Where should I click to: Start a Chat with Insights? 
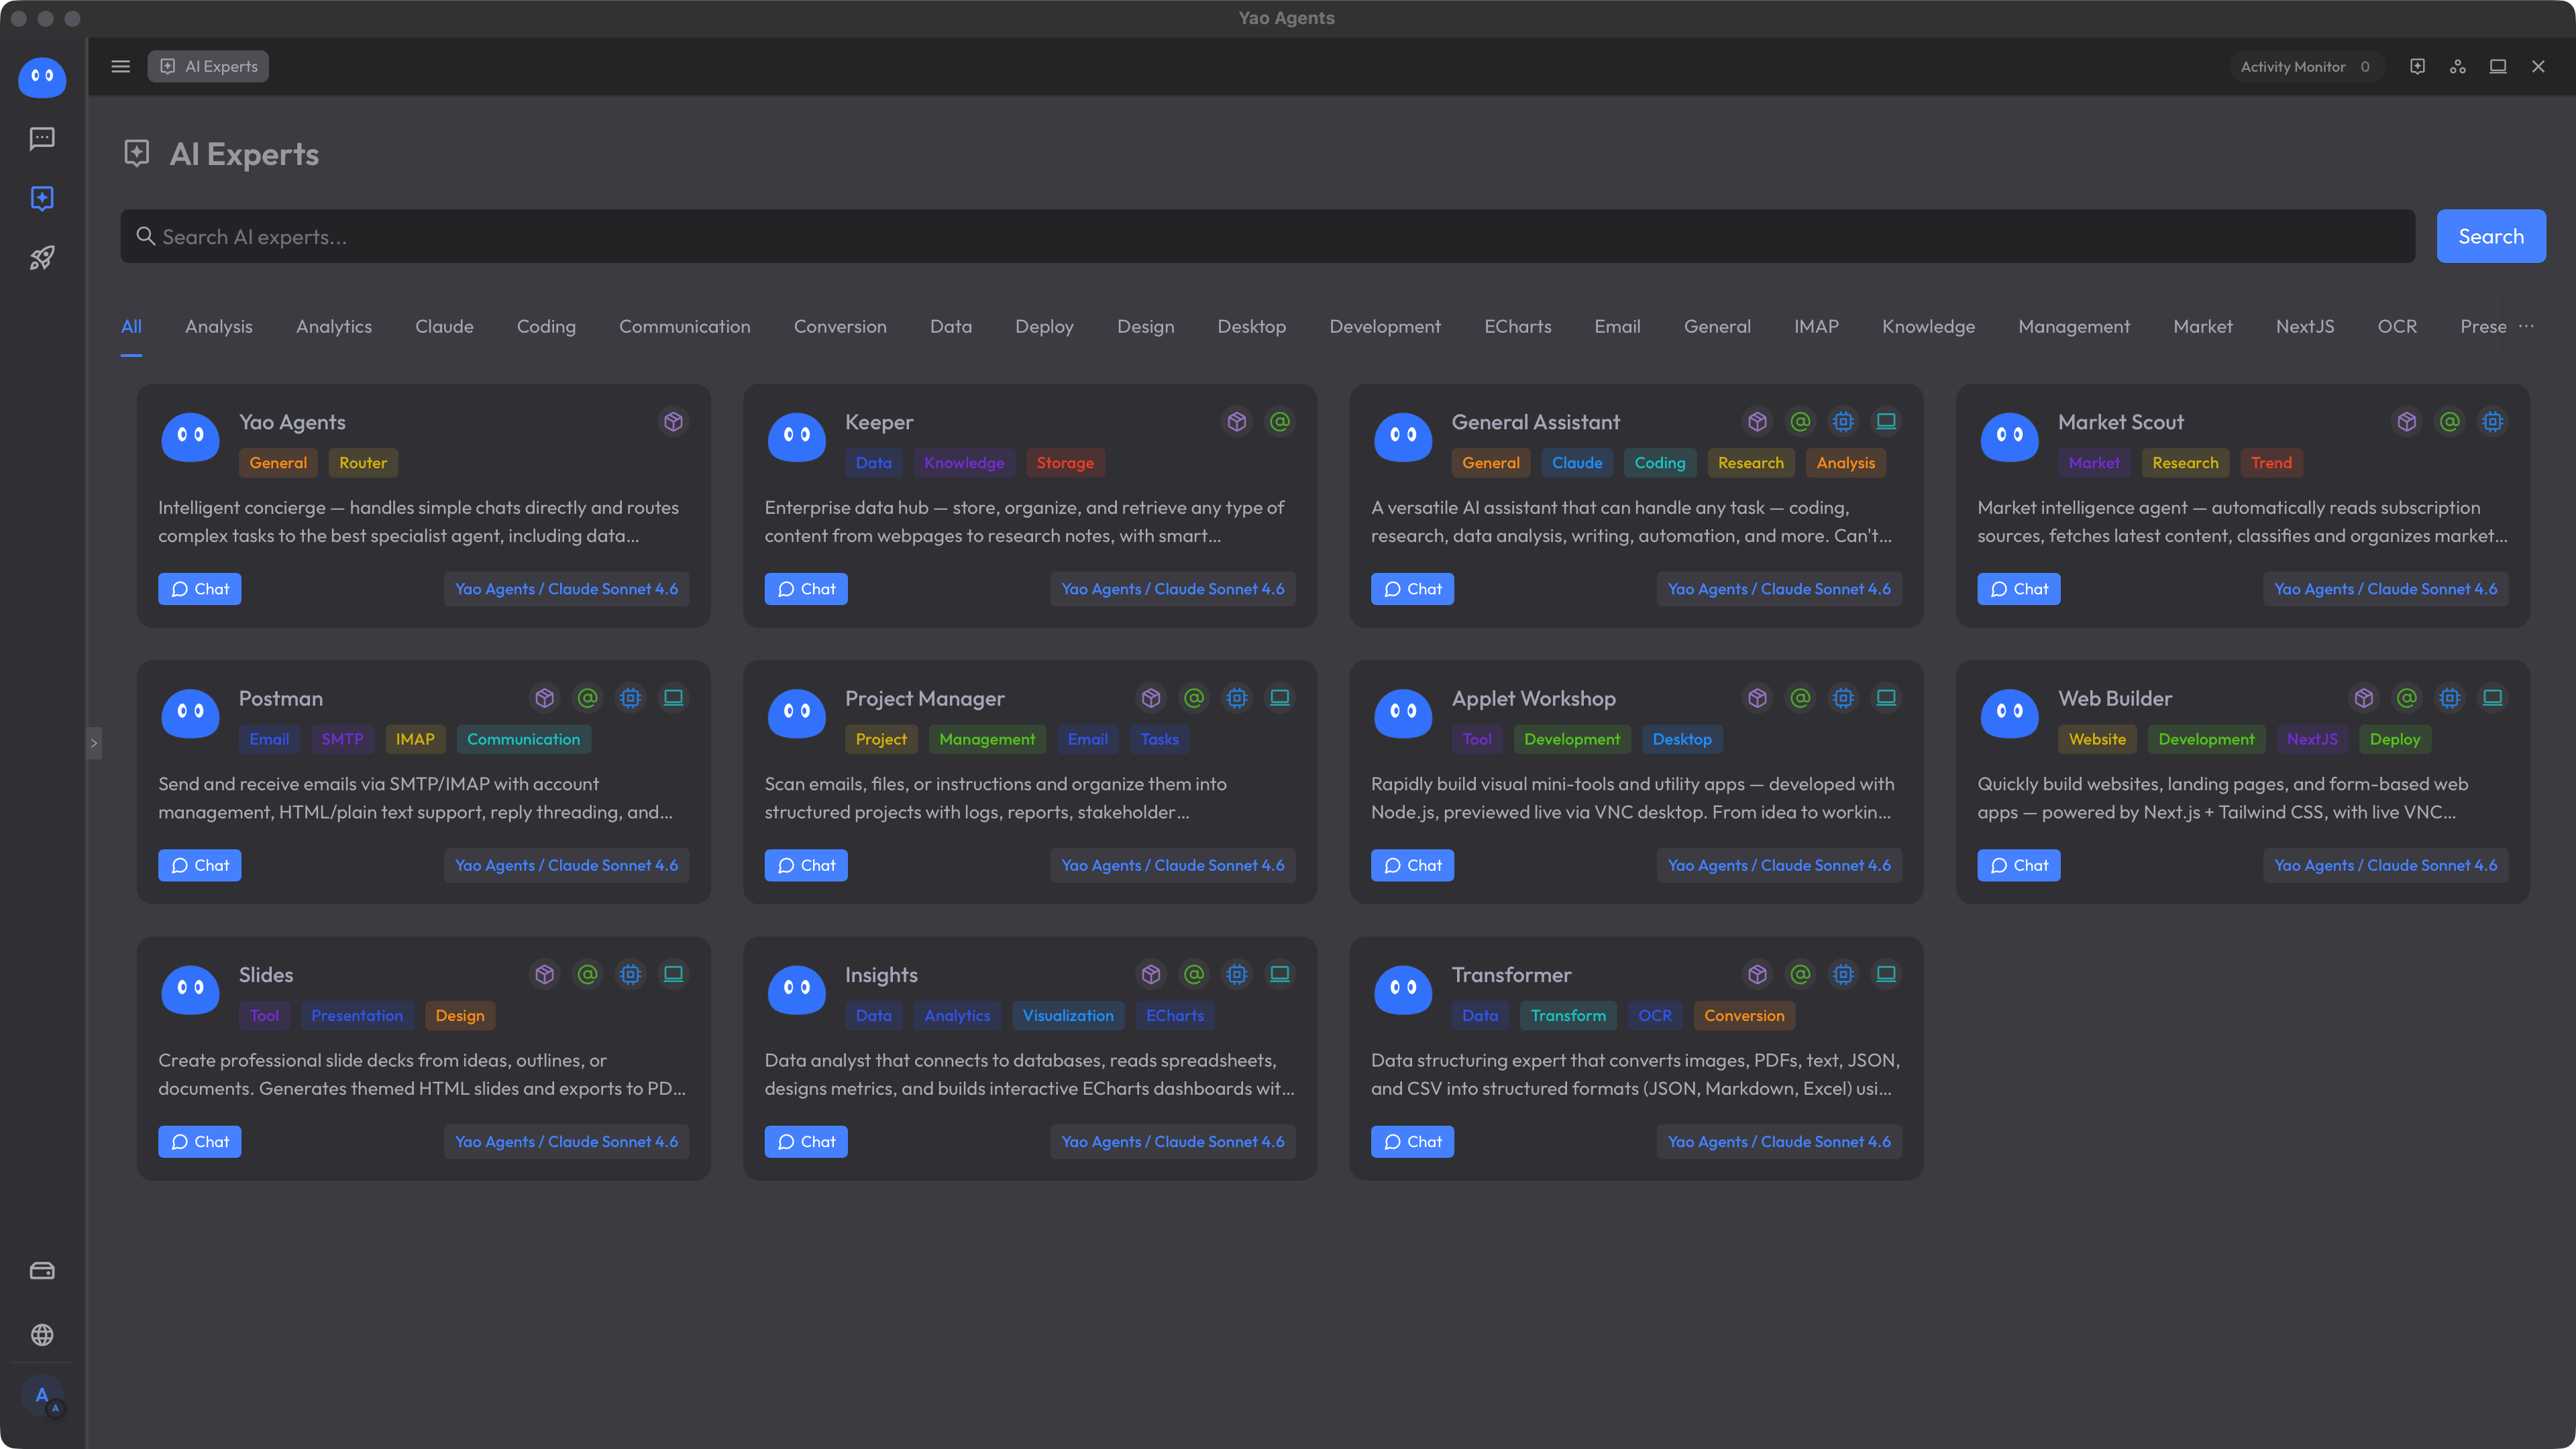806,1141
